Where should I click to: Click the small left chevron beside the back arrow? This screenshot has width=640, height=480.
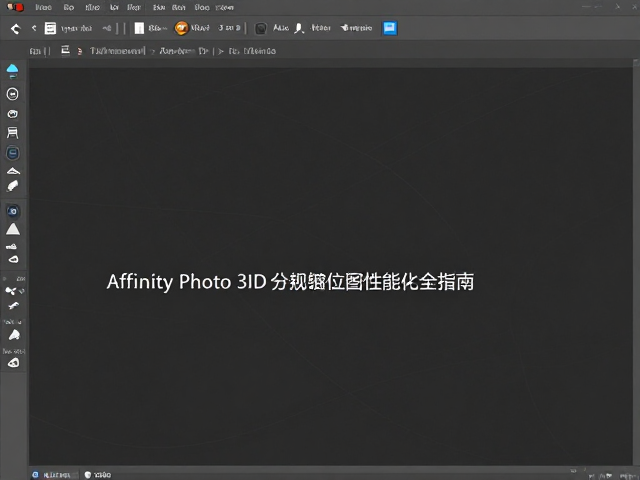[34, 28]
